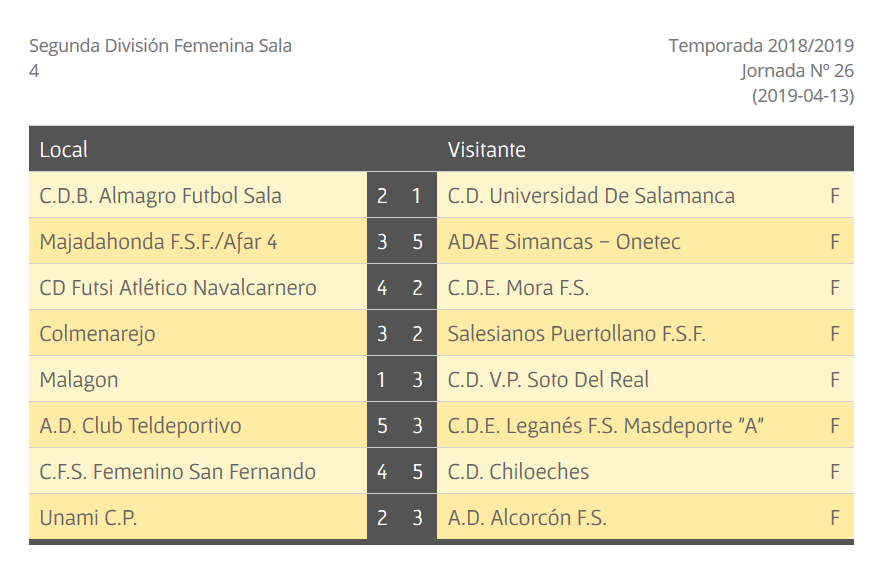
Task: Click the Visitante column header
Action: tap(486, 149)
